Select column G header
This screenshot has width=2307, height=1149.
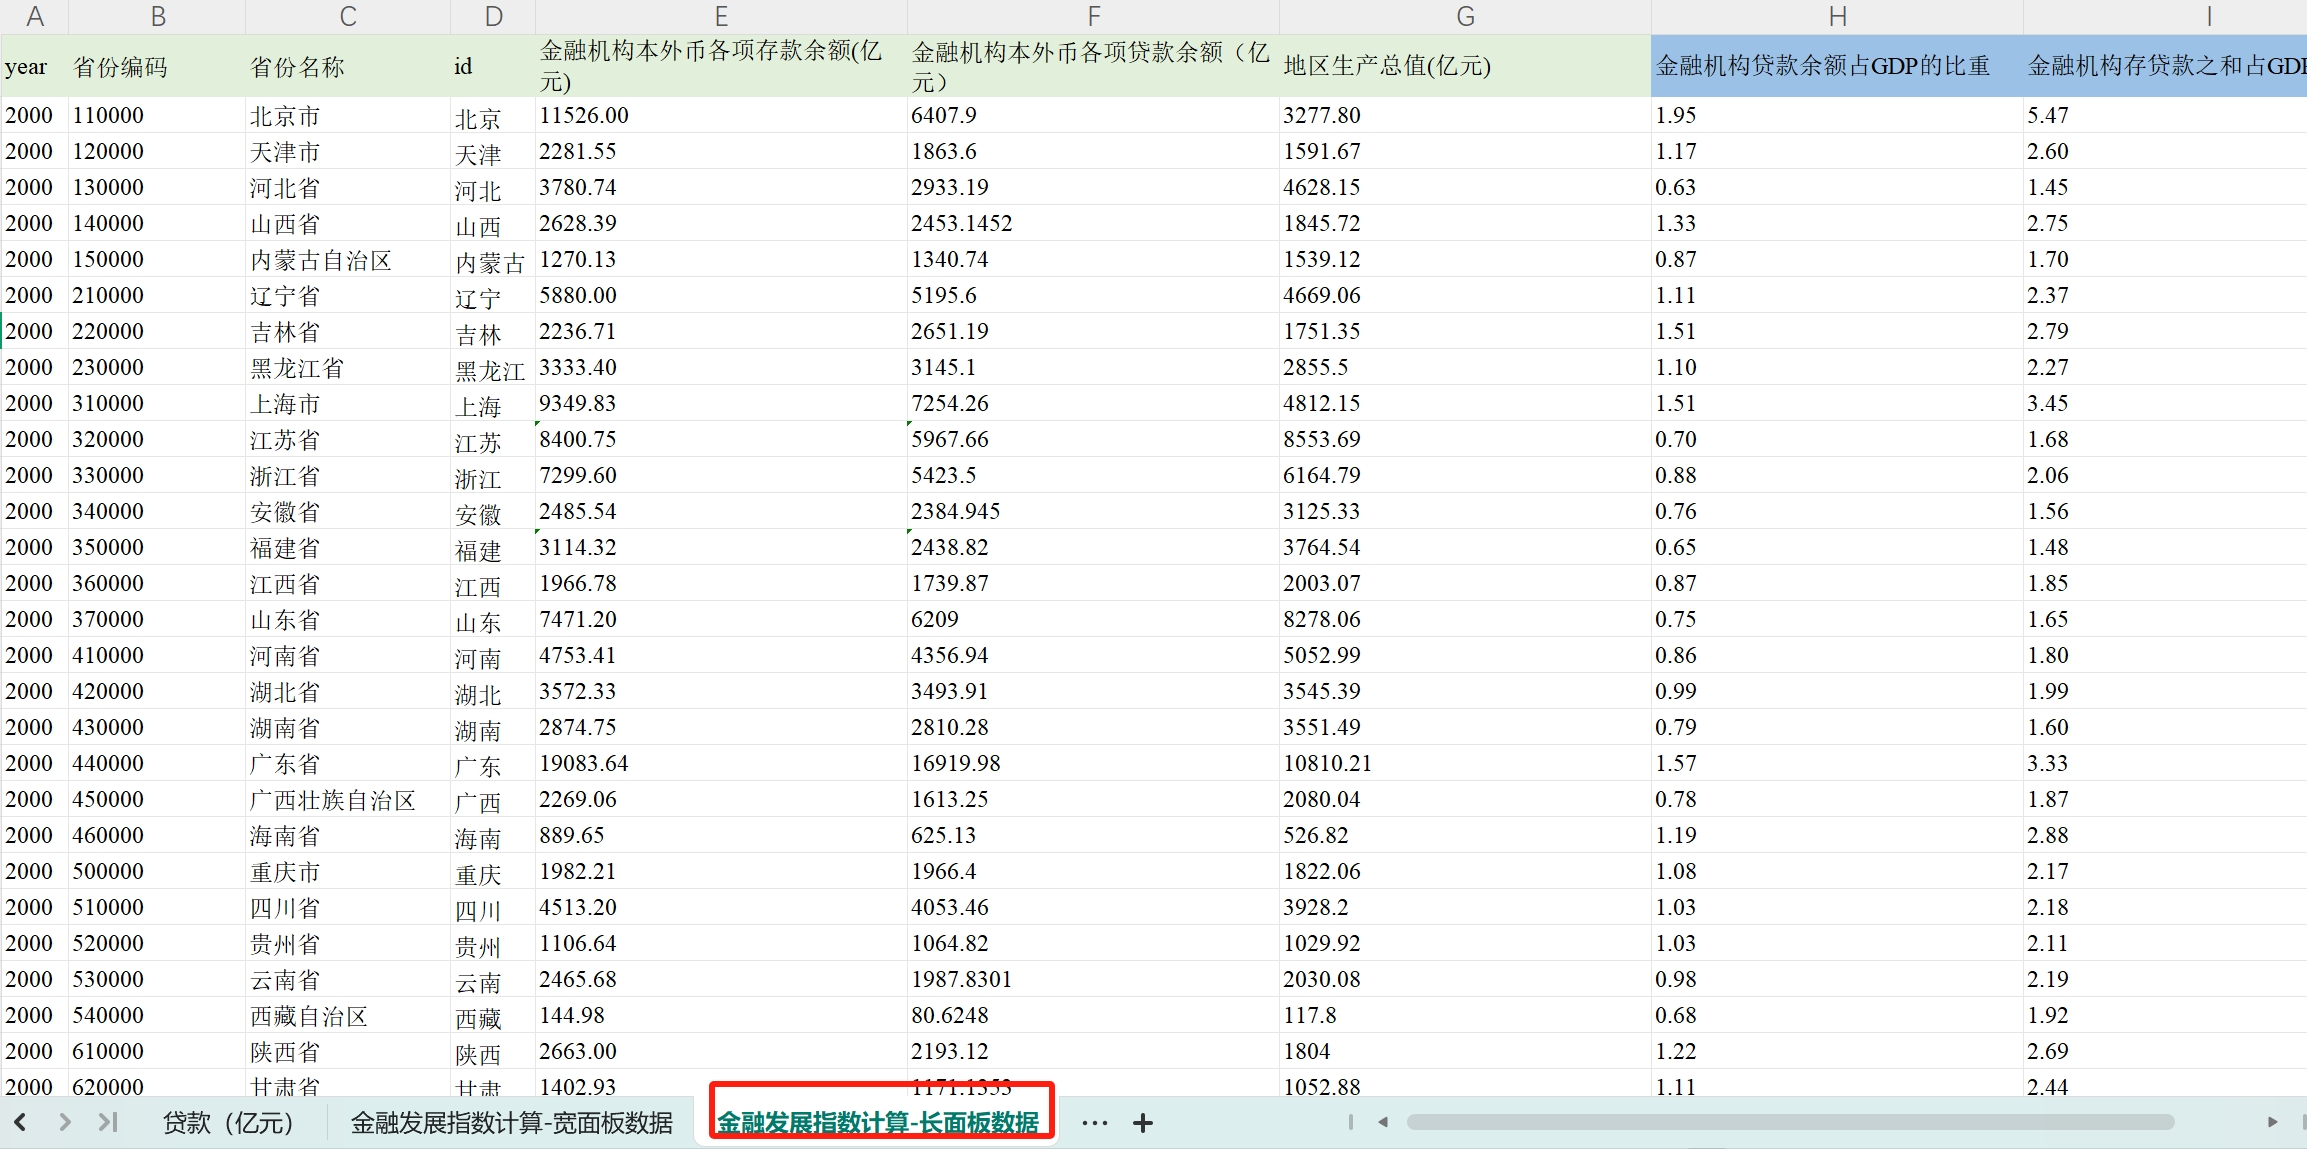(1465, 16)
